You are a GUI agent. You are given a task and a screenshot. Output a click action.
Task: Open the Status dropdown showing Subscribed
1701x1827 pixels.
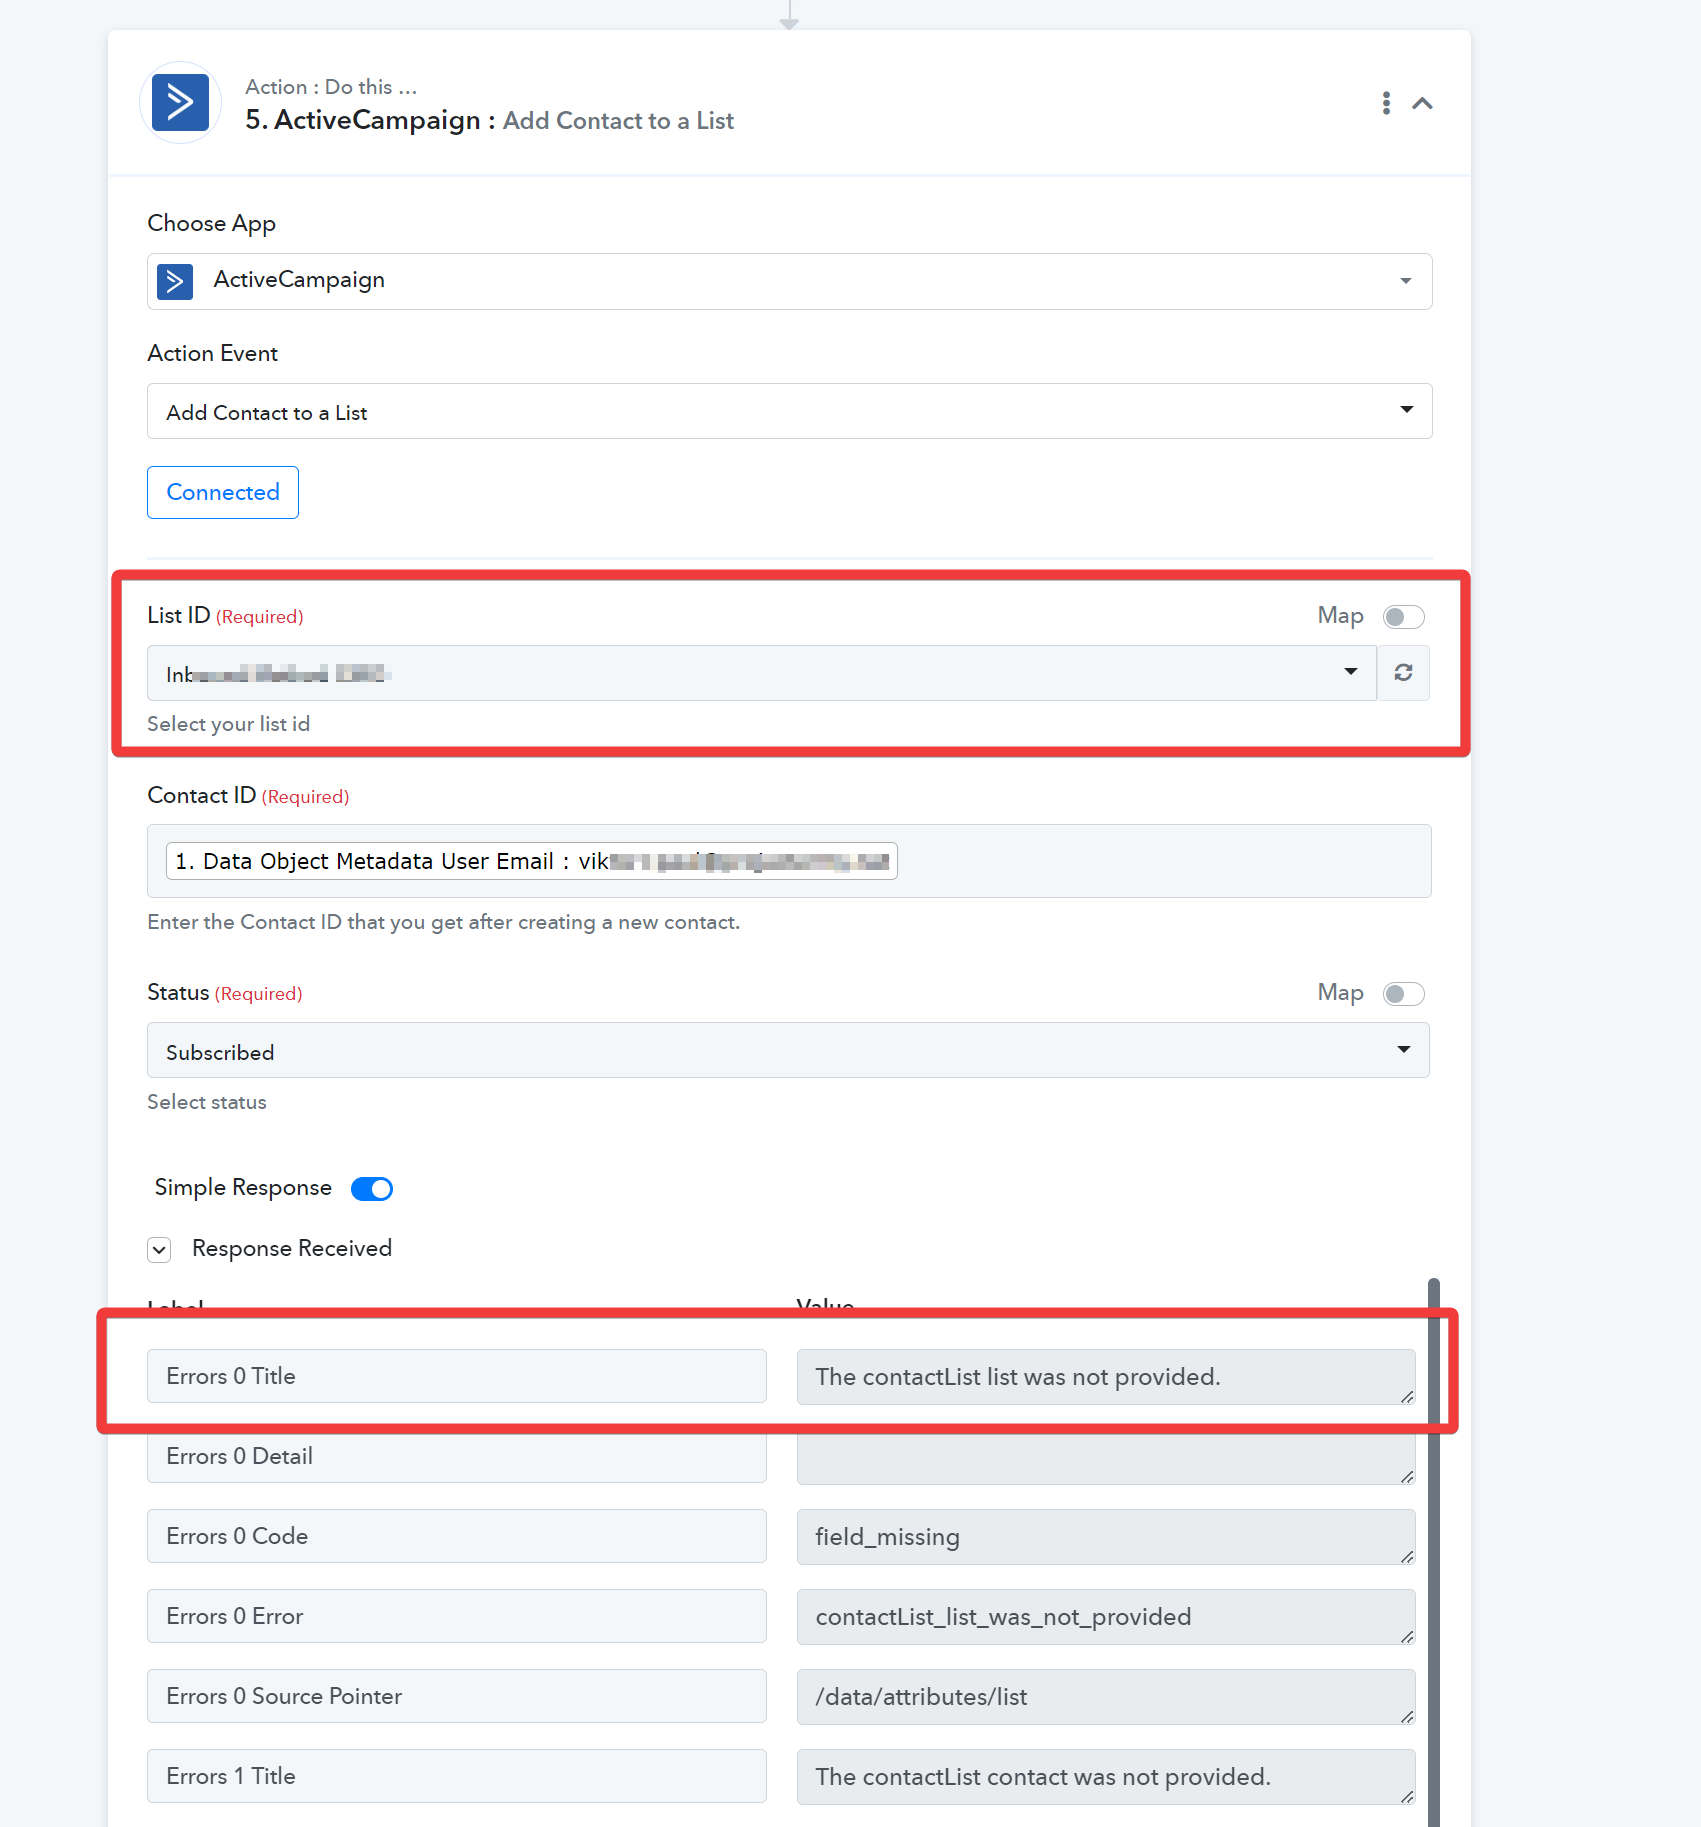[788, 1050]
